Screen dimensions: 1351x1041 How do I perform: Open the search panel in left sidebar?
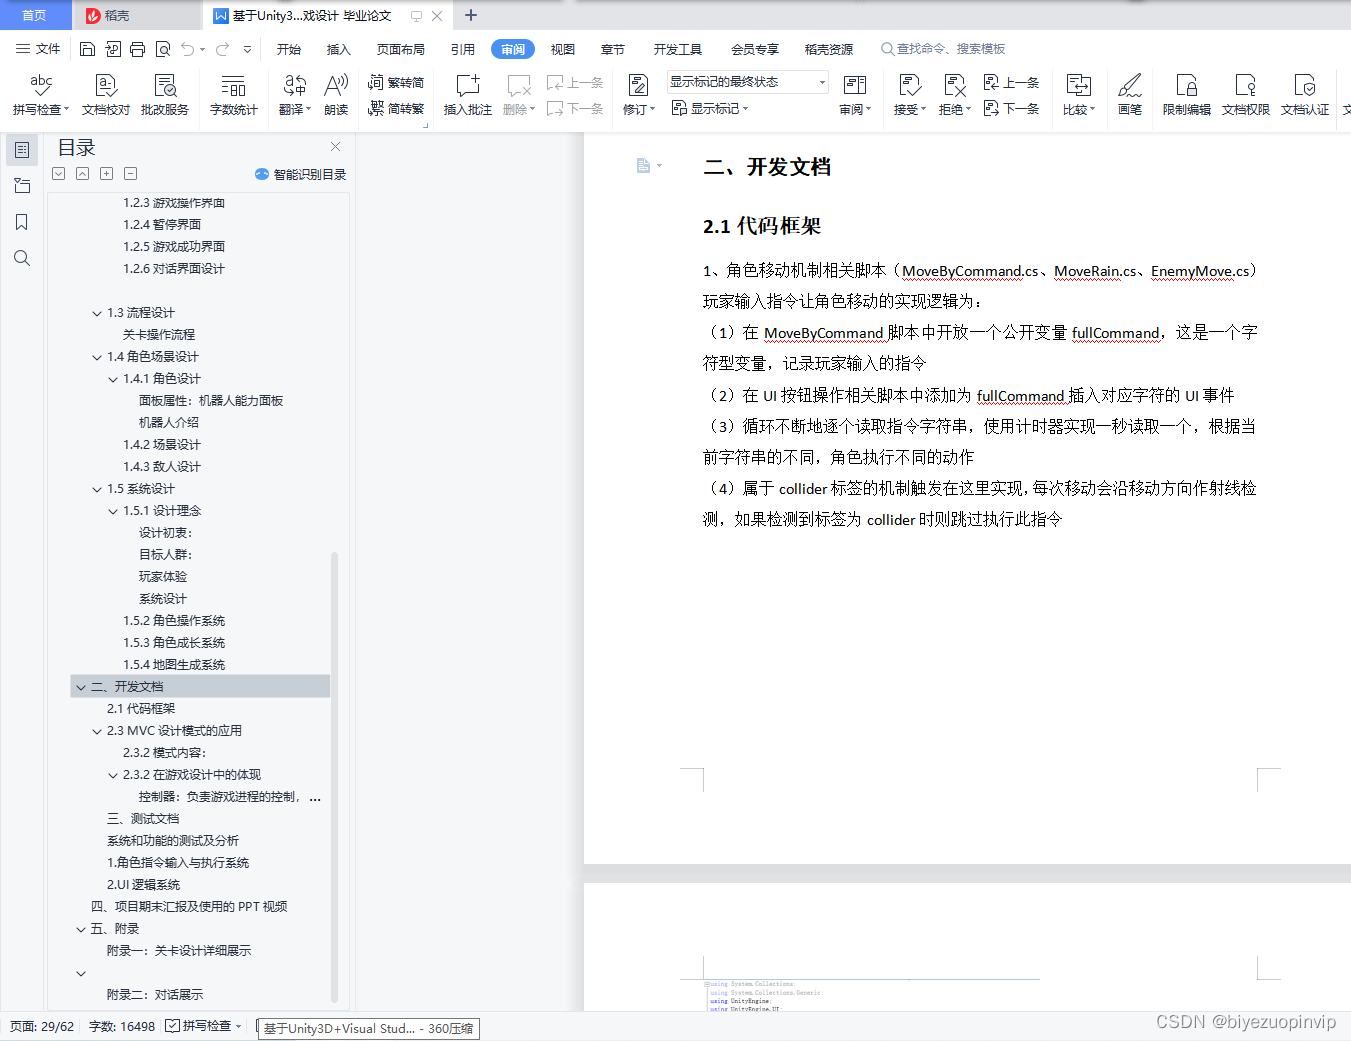coord(22,258)
